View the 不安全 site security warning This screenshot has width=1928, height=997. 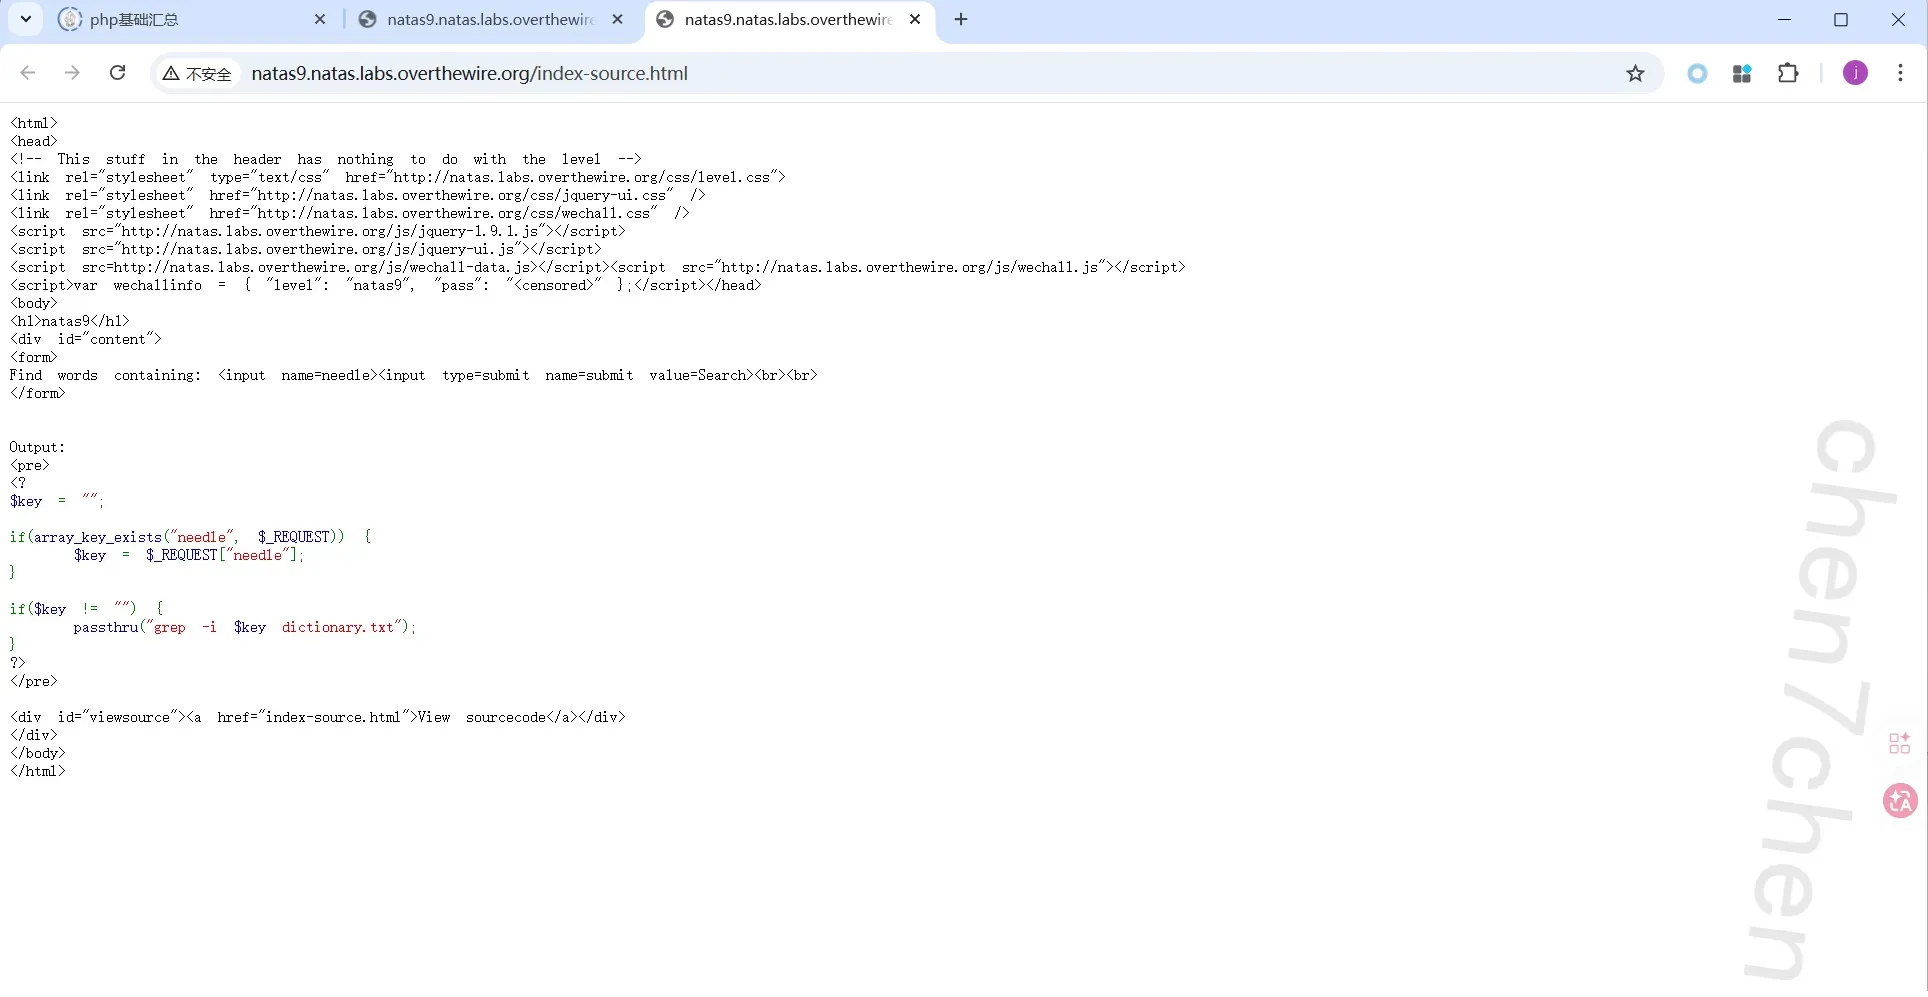coord(196,73)
